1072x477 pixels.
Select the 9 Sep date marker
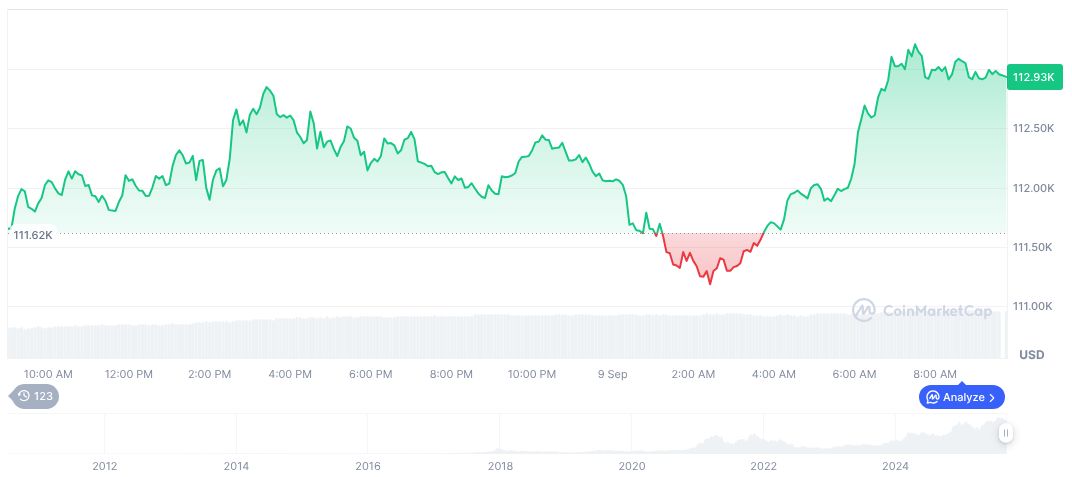click(x=612, y=374)
